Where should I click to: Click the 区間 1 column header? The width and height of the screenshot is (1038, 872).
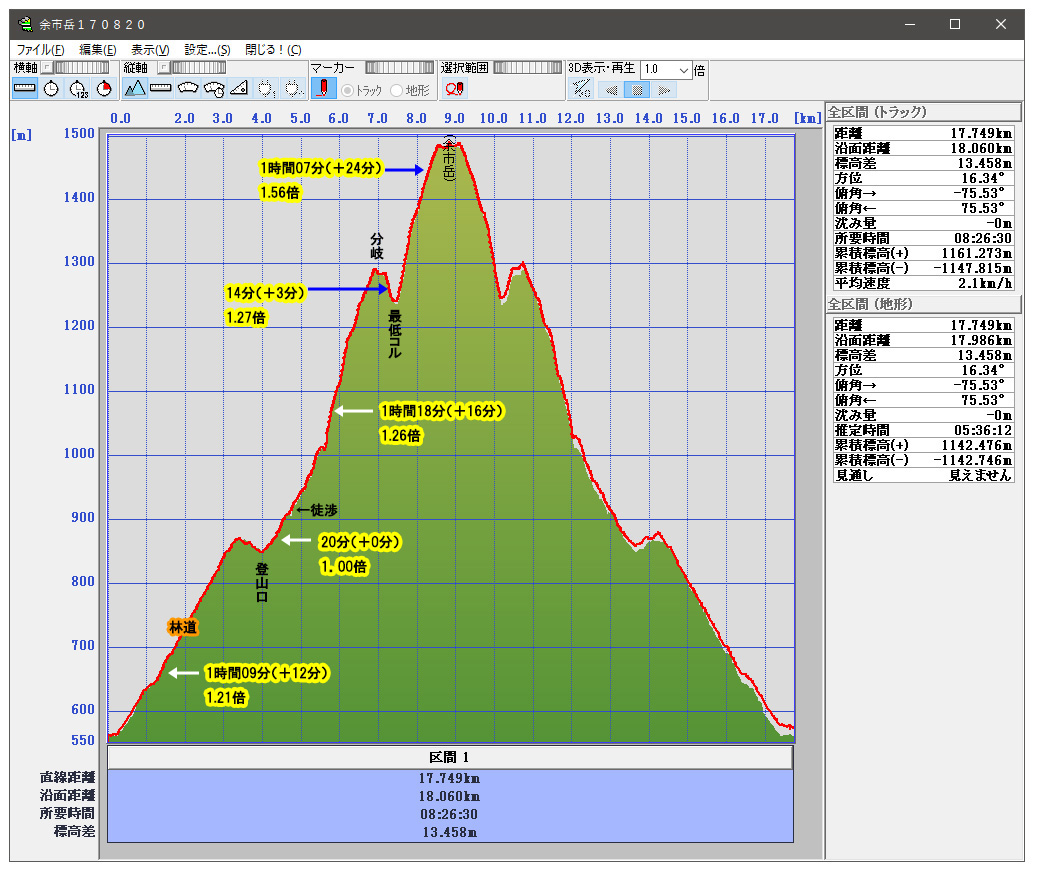[449, 757]
